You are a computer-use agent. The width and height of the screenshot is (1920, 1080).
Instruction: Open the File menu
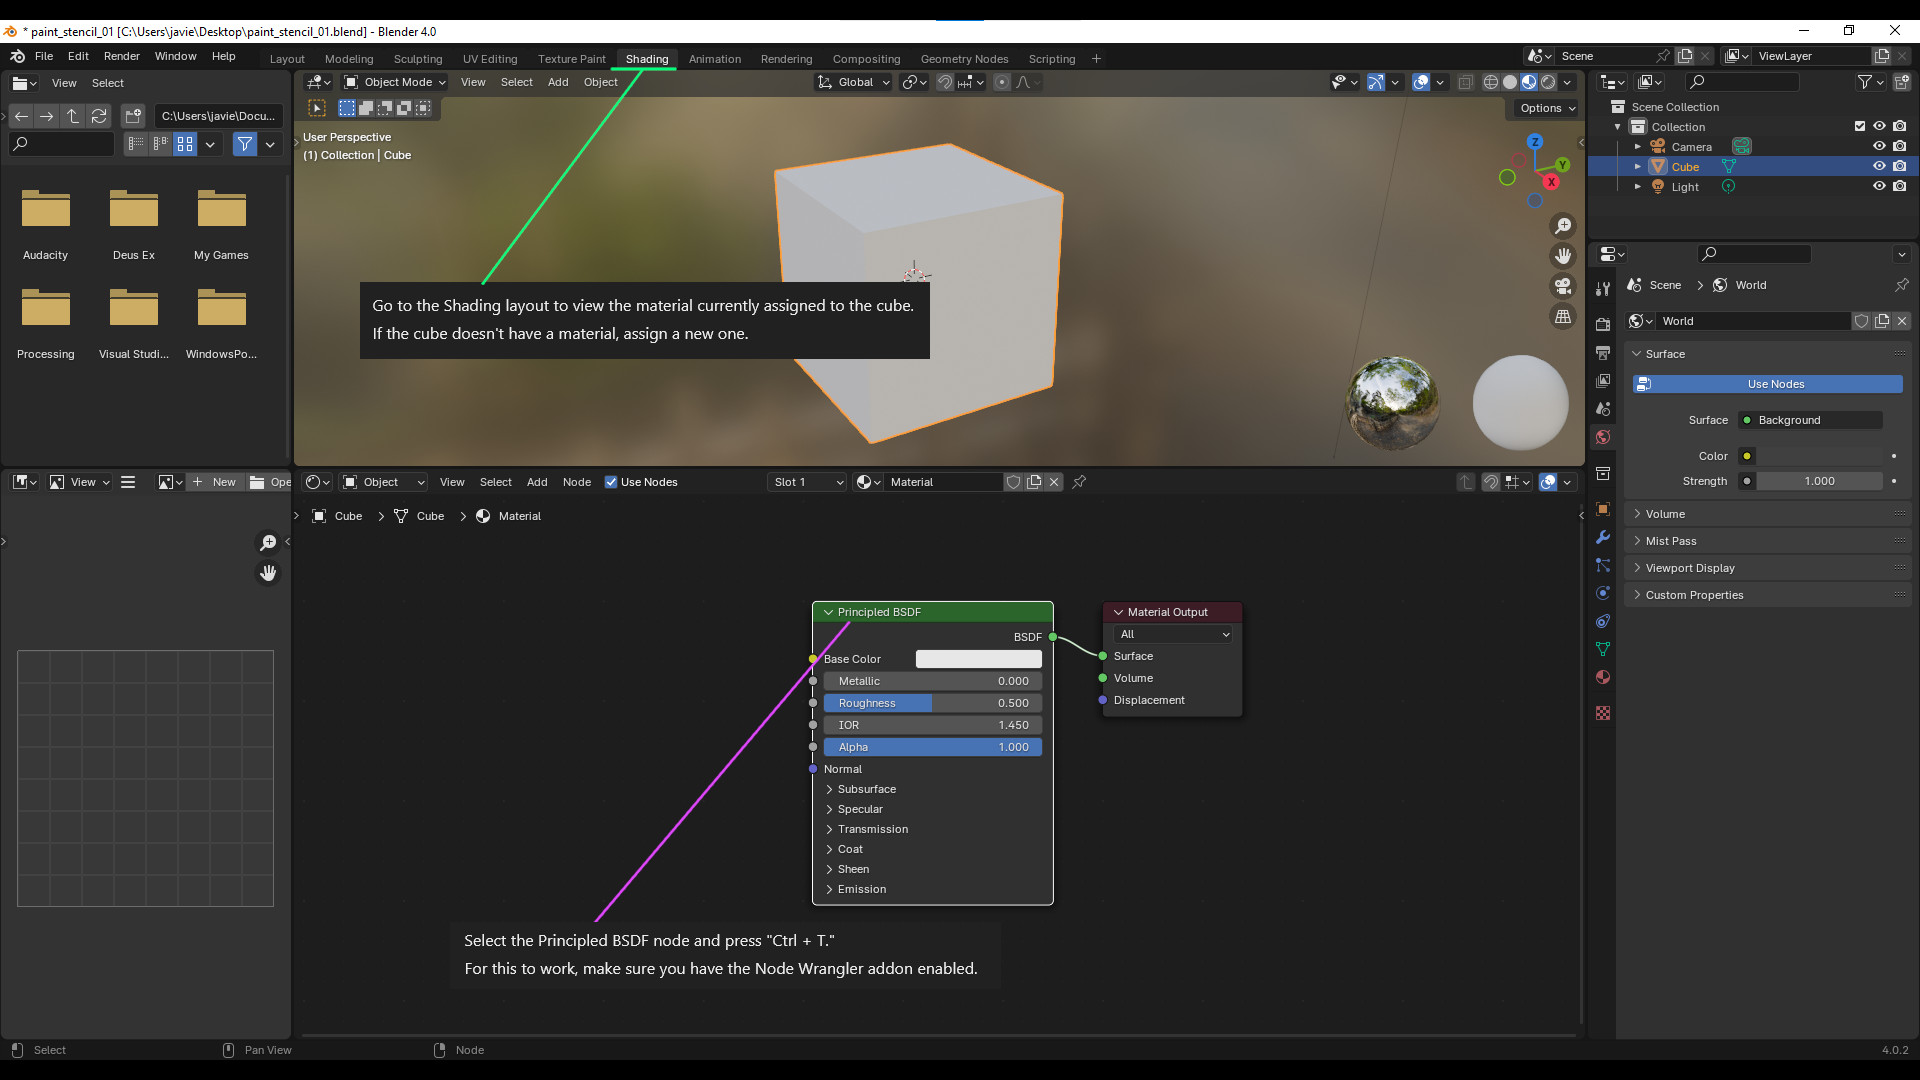[44, 56]
